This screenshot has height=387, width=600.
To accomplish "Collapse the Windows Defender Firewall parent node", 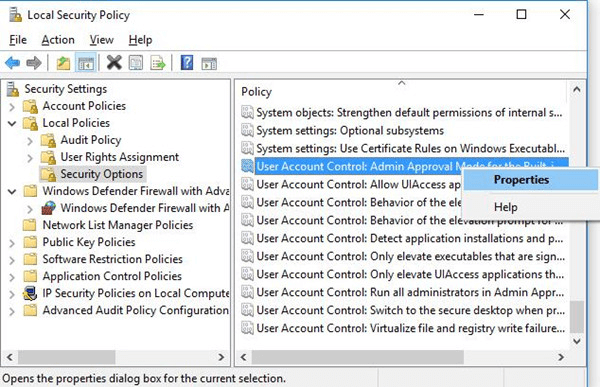I will coord(12,191).
